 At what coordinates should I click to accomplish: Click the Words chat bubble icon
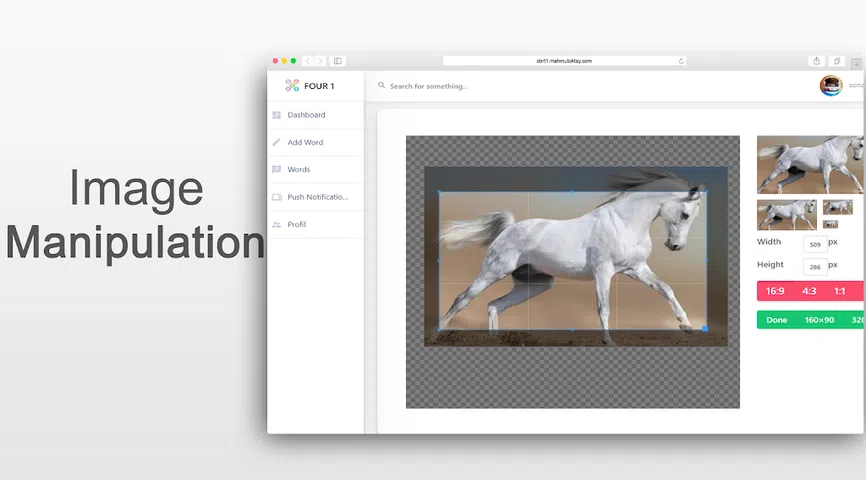[x=277, y=170]
